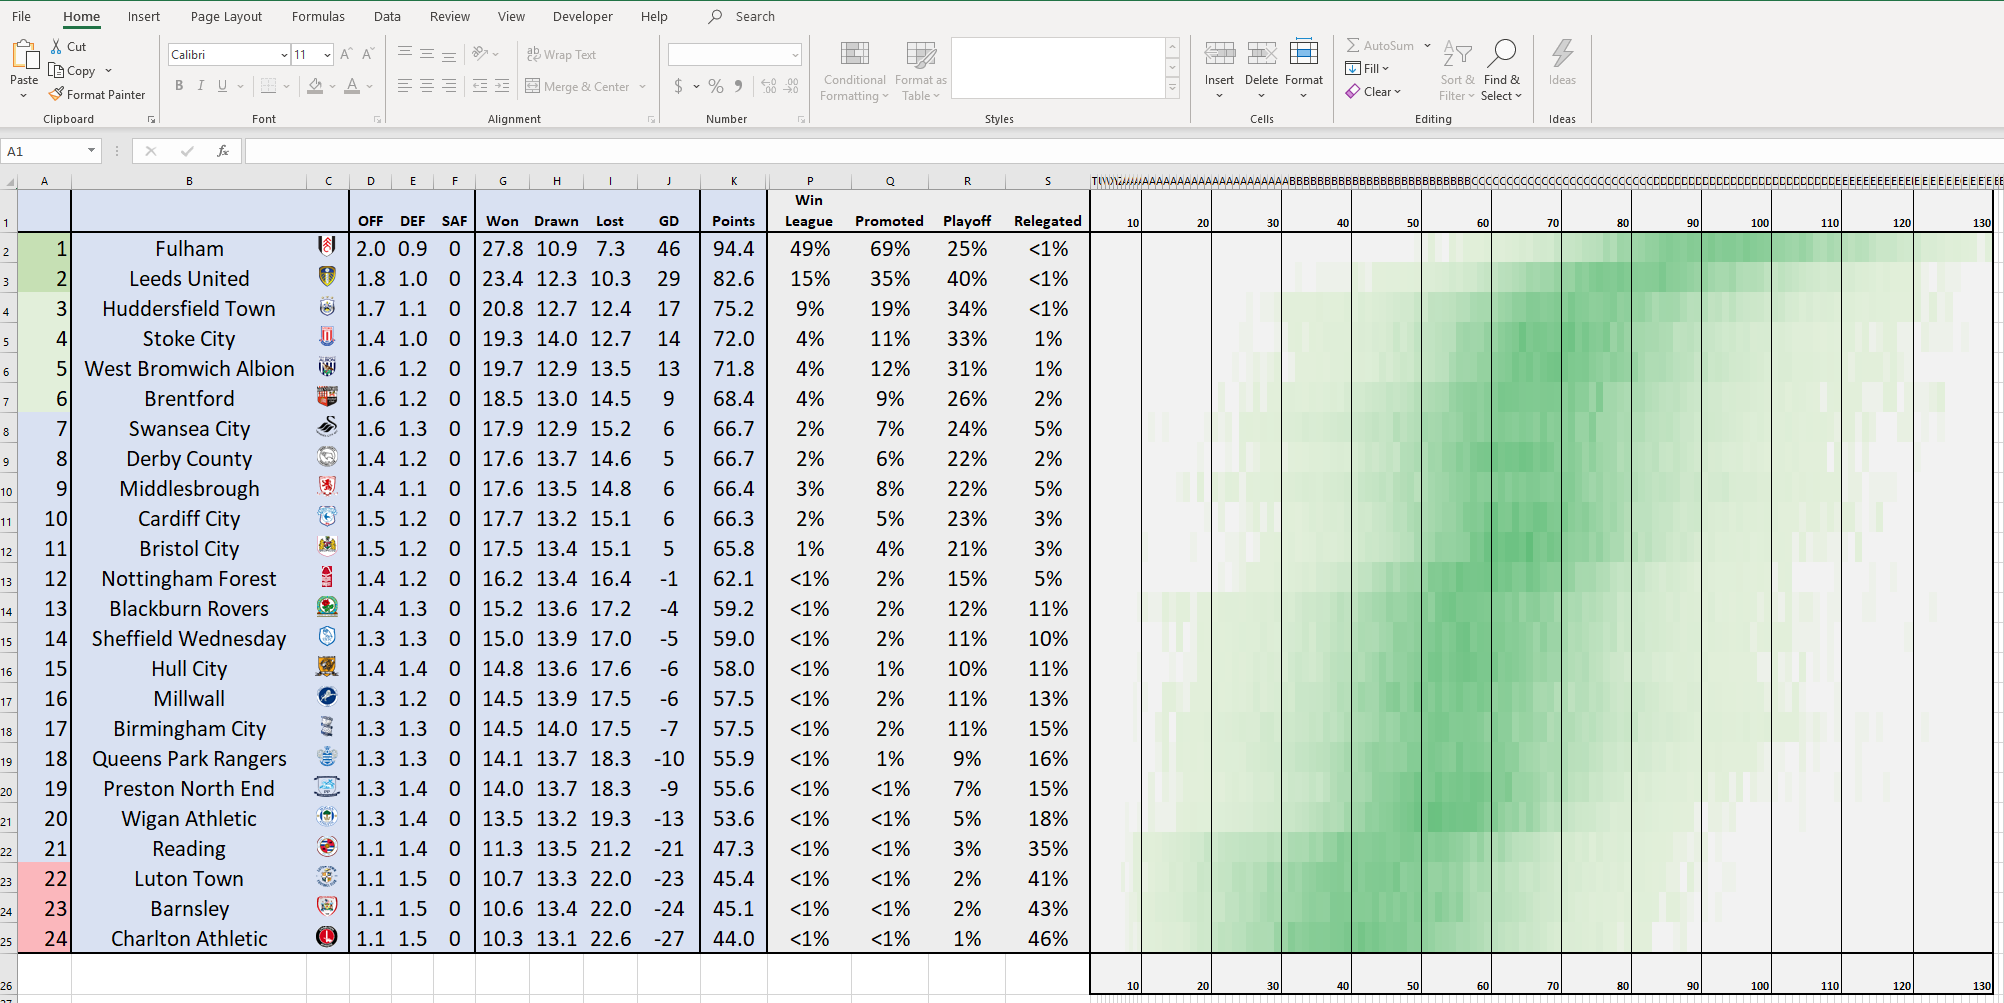The image size is (2004, 1003).
Task: Click the Paste clipboard icon
Action: click(24, 56)
